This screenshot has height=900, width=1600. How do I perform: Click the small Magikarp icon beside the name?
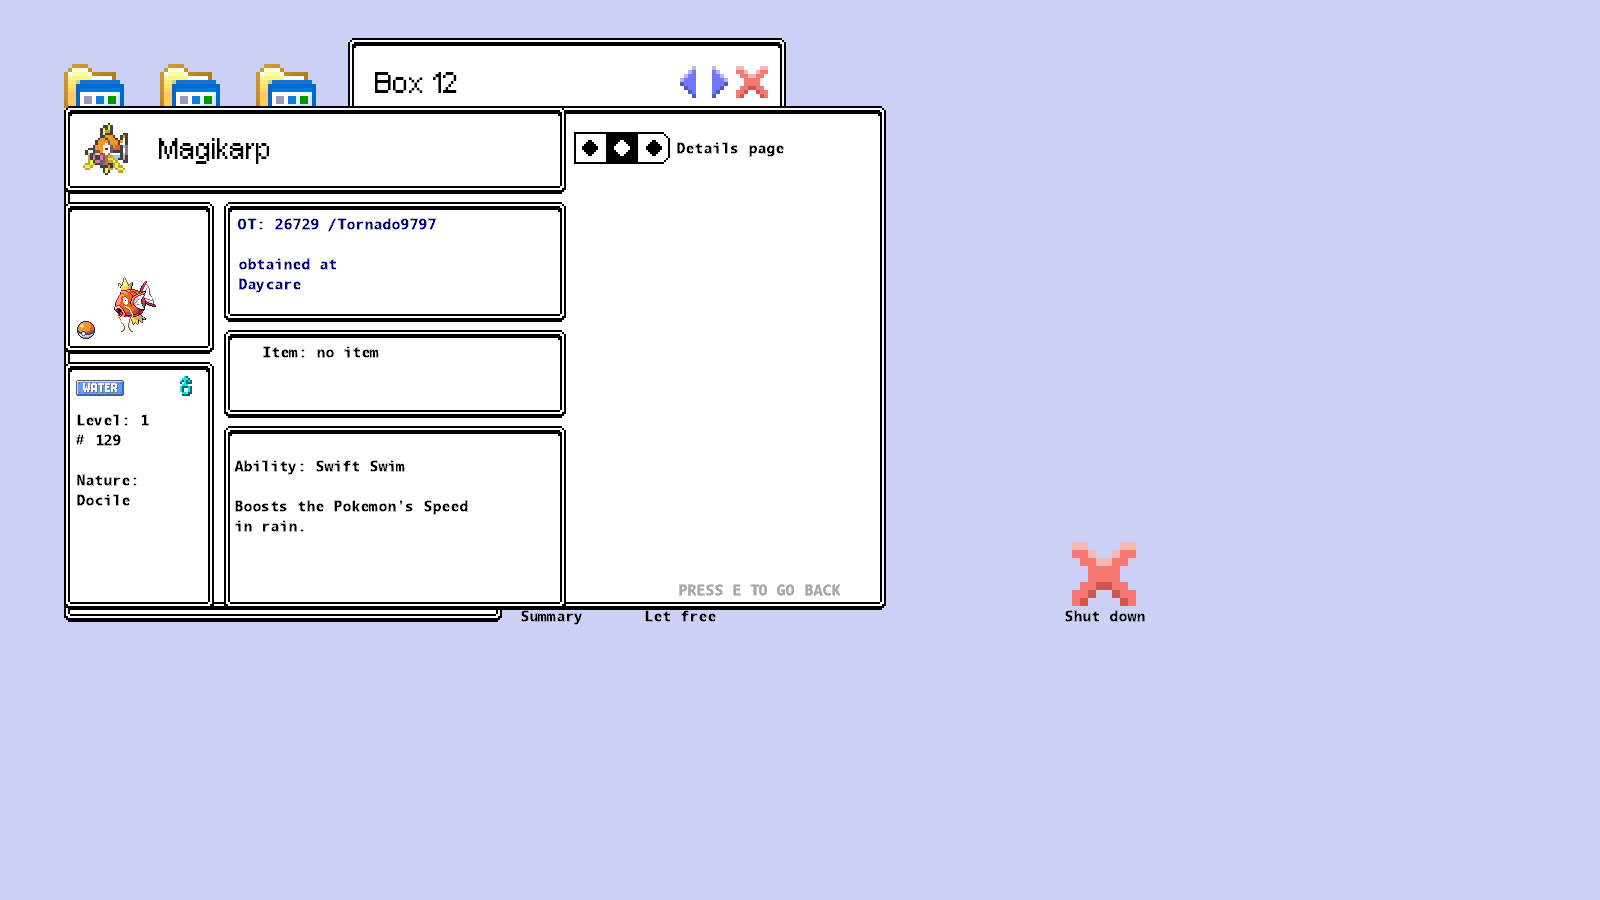pyautogui.click(x=107, y=150)
